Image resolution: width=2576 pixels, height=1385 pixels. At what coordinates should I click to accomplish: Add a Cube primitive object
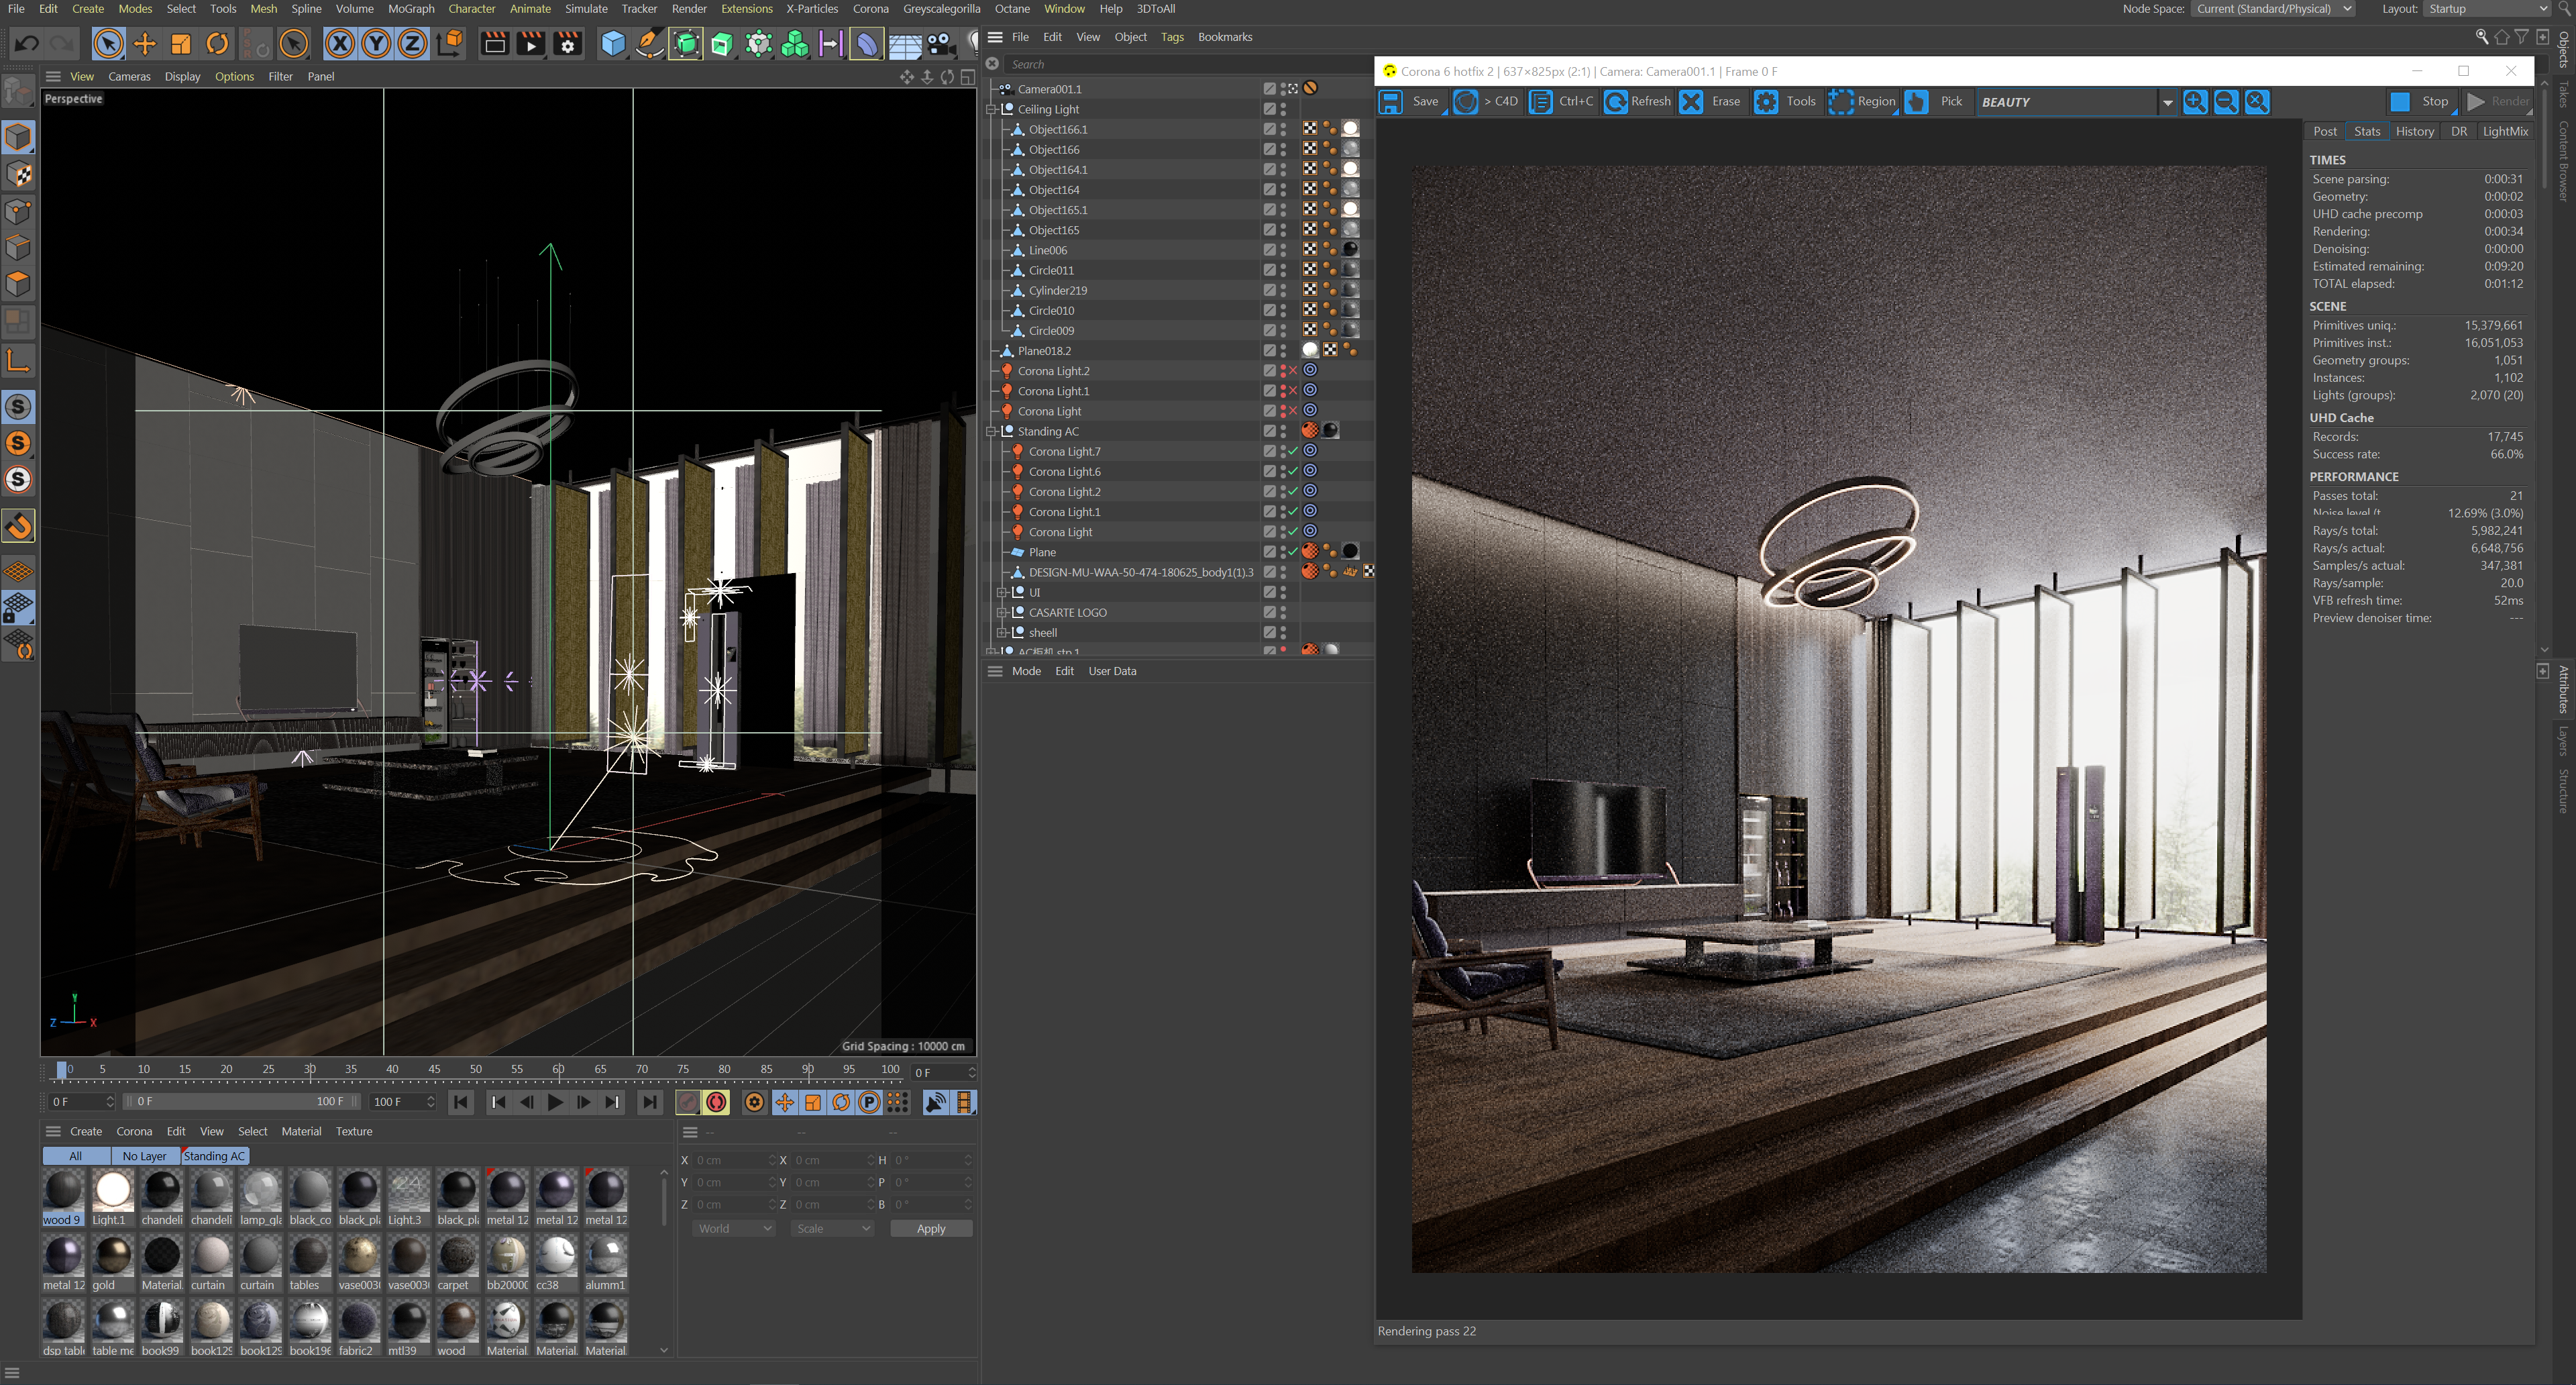tap(612, 43)
